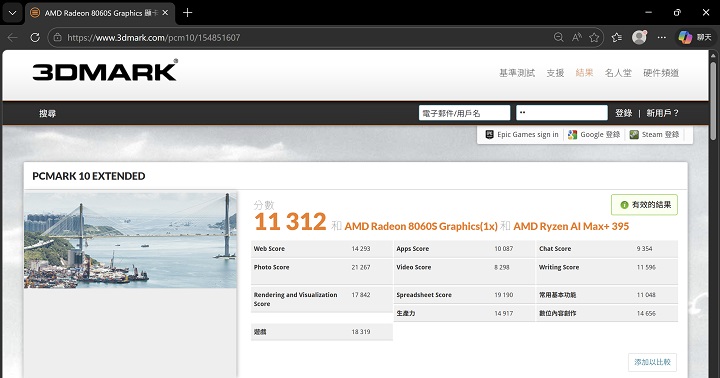Click the Chat Score row
Viewport: 720px width, 378px height.
[x=607, y=249]
